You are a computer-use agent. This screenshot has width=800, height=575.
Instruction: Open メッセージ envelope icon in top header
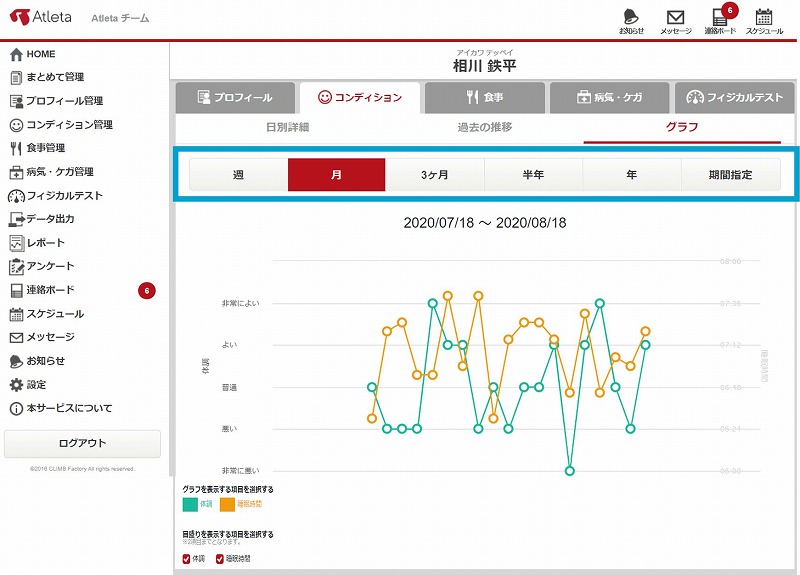pyautogui.click(x=675, y=18)
